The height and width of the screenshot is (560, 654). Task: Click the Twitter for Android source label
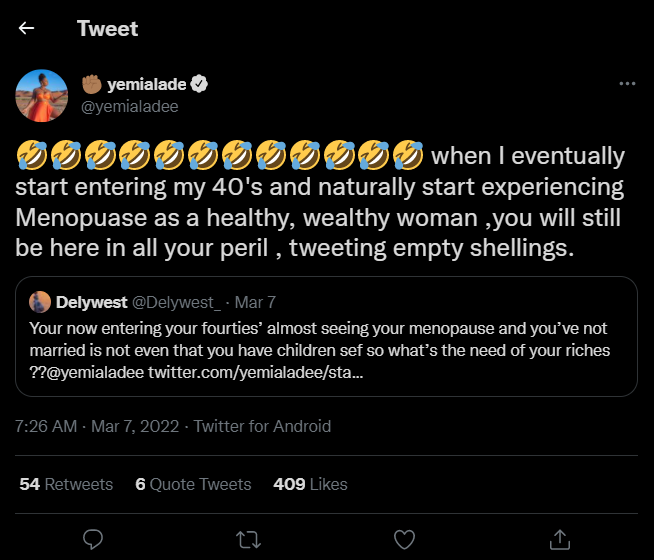pyautogui.click(x=262, y=426)
